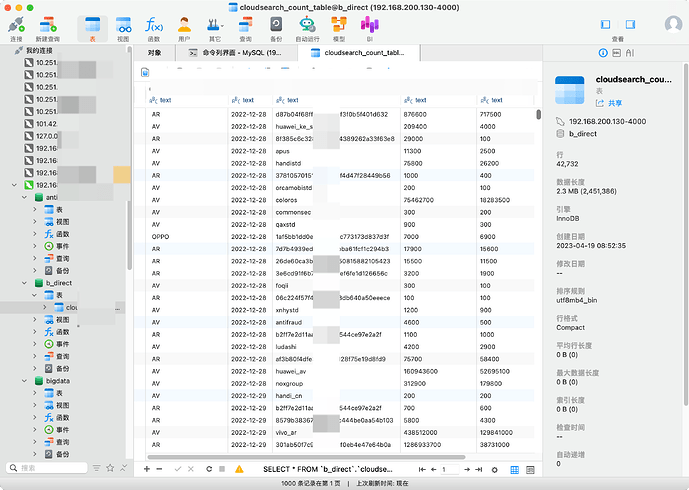This screenshot has height=490, width=689.
Task: Collapse the b_direct database node
Action: 25,283
